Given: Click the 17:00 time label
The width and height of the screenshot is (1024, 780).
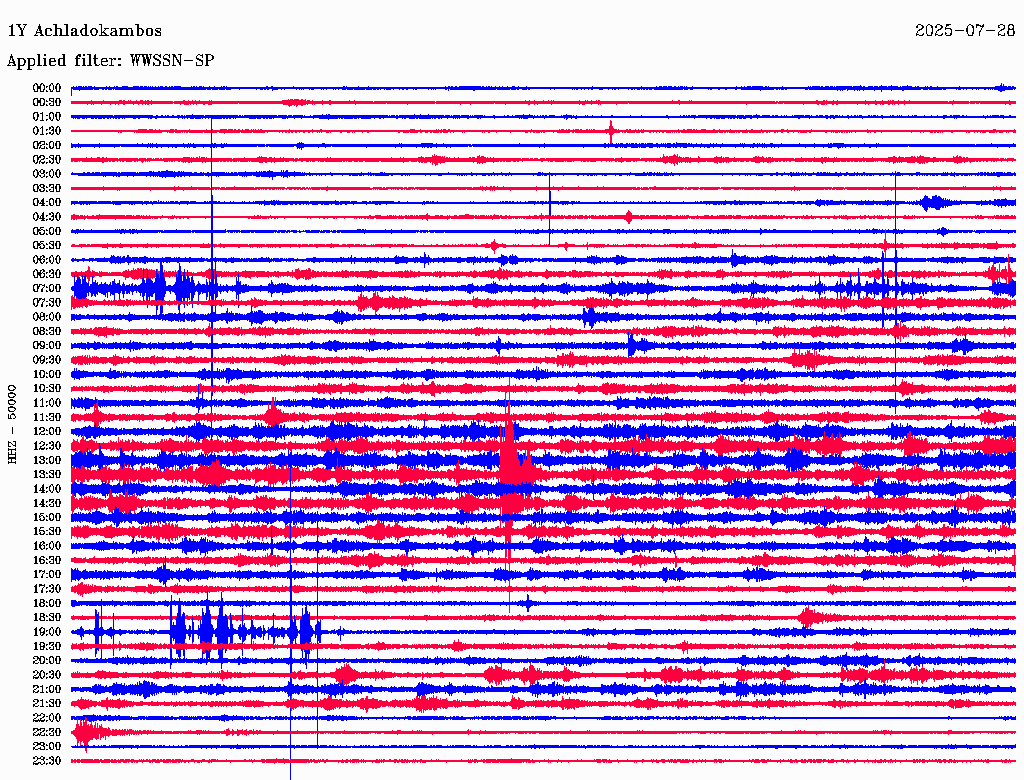Looking at the screenshot, I should click(47, 574).
